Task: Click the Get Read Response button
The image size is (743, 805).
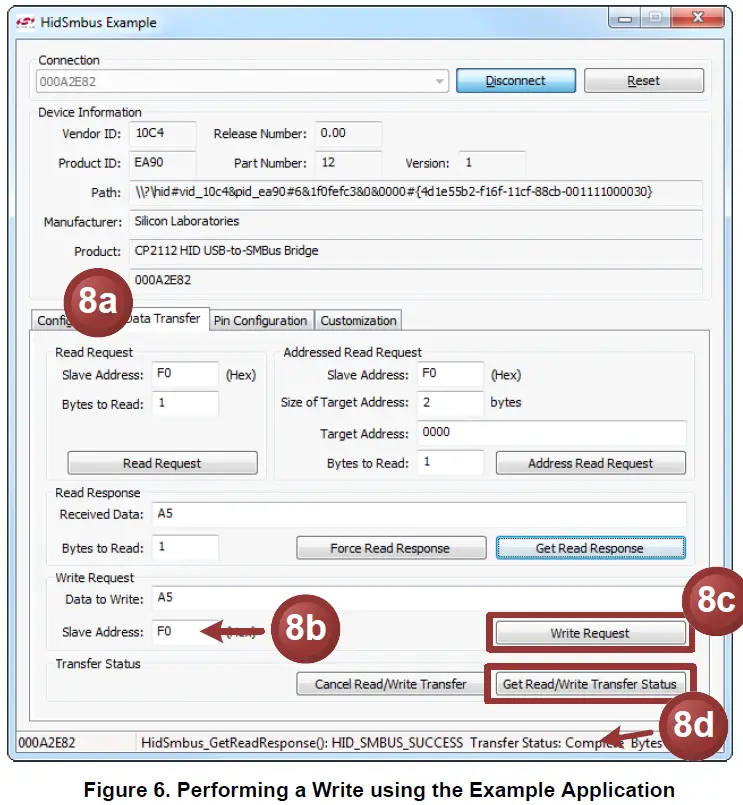Action: (x=590, y=548)
